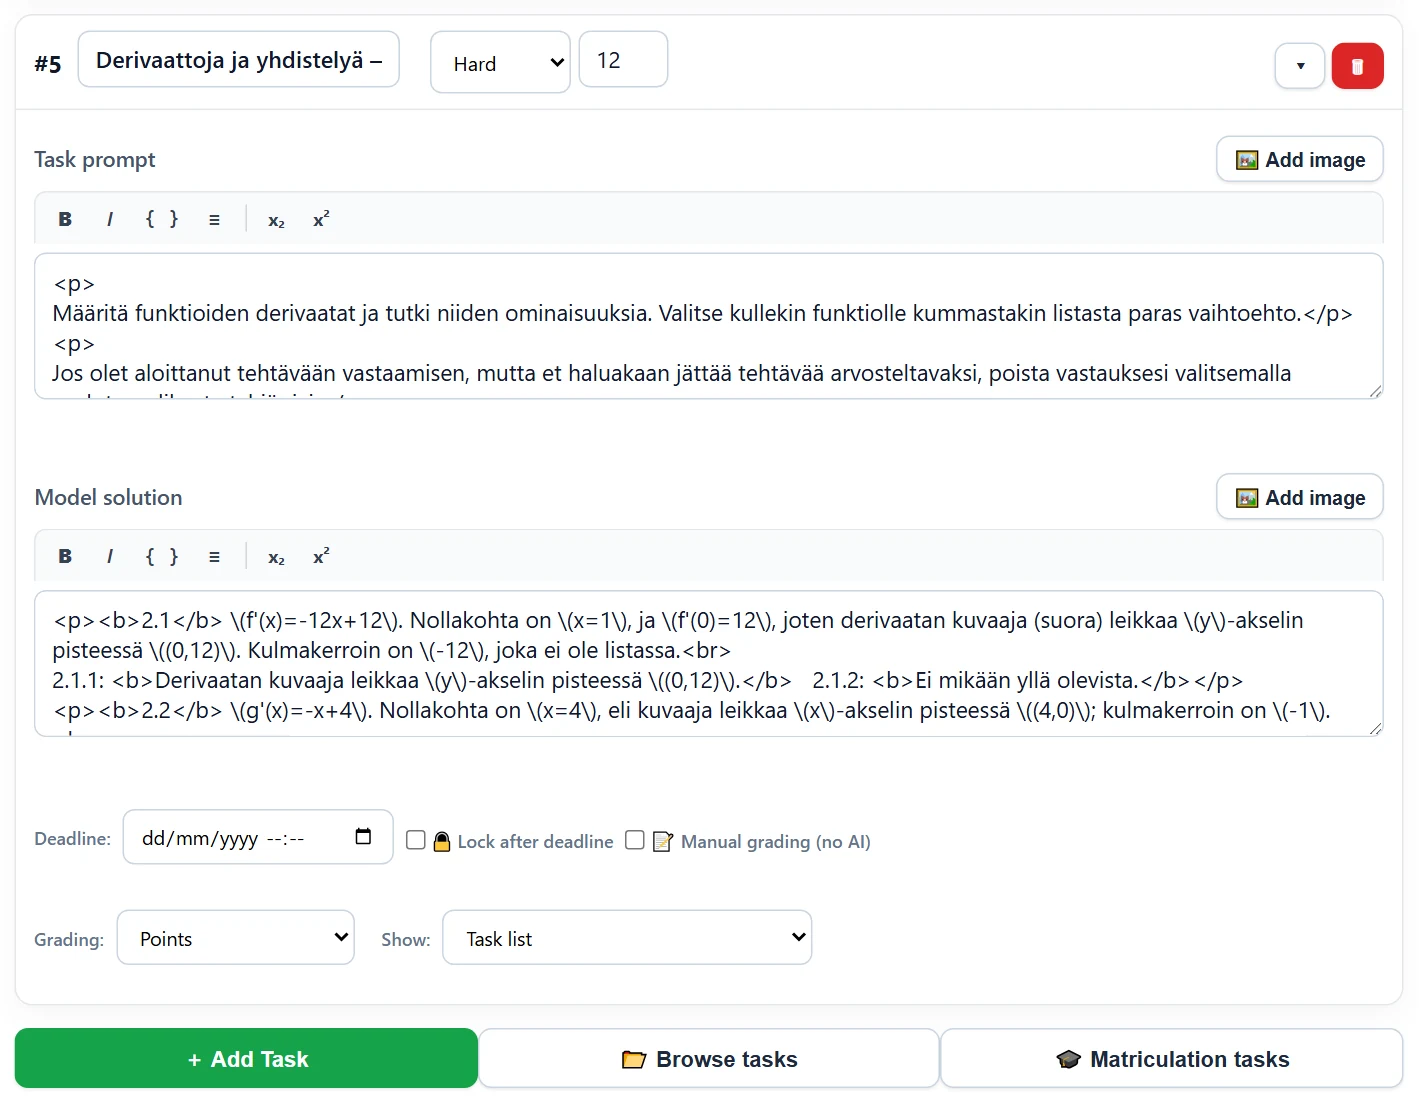Image resolution: width=1419 pixels, height=1104 pixels.
Task: Open the Hard difficulty dropdown
Action: coord(500,63)
